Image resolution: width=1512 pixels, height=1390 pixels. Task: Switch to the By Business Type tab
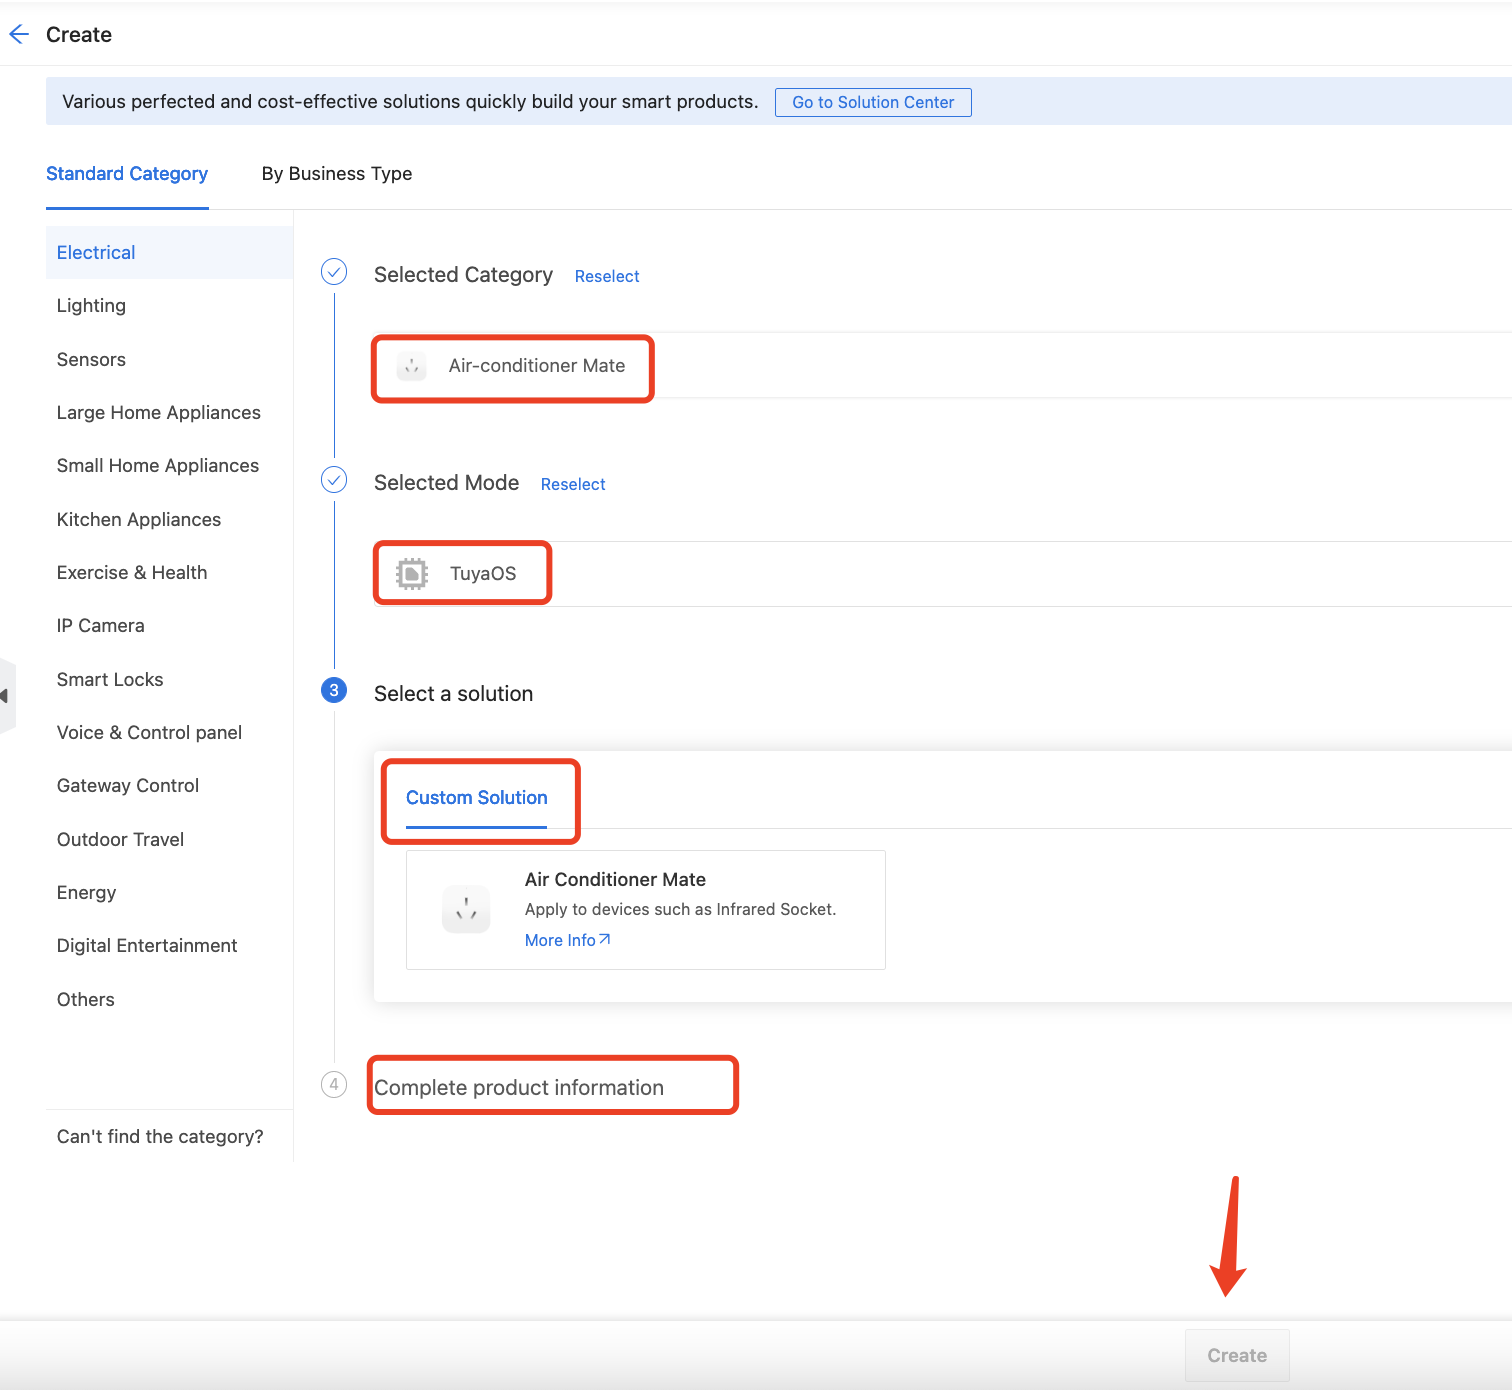click(x=337, y=174)
